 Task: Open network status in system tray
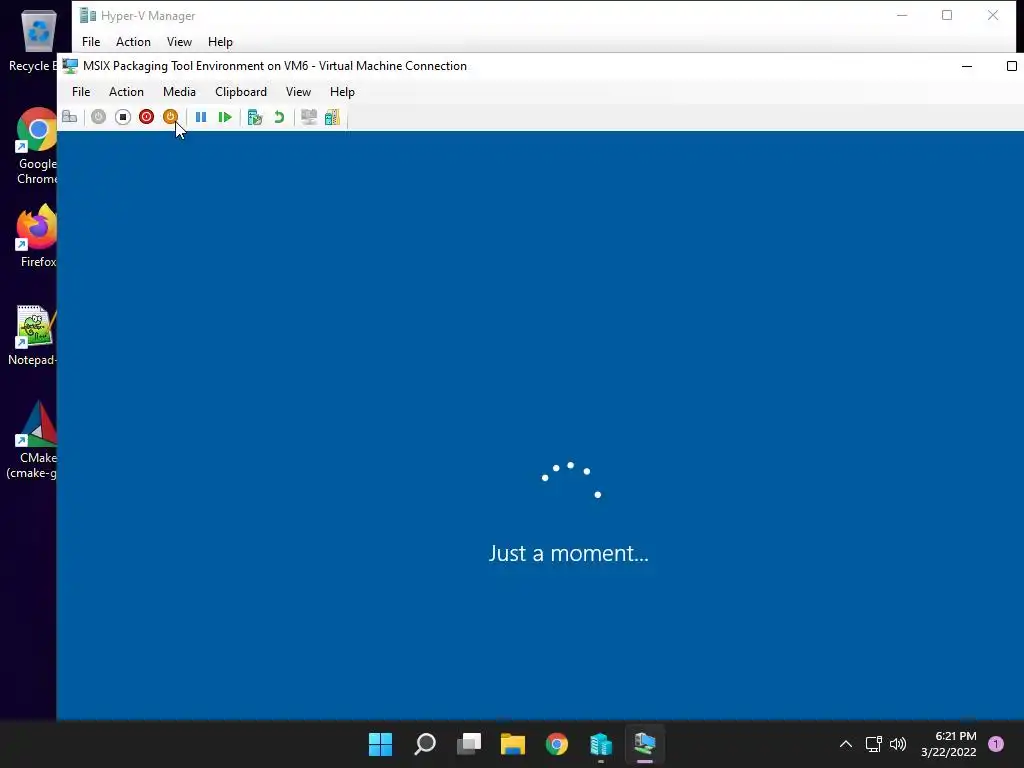873,744
